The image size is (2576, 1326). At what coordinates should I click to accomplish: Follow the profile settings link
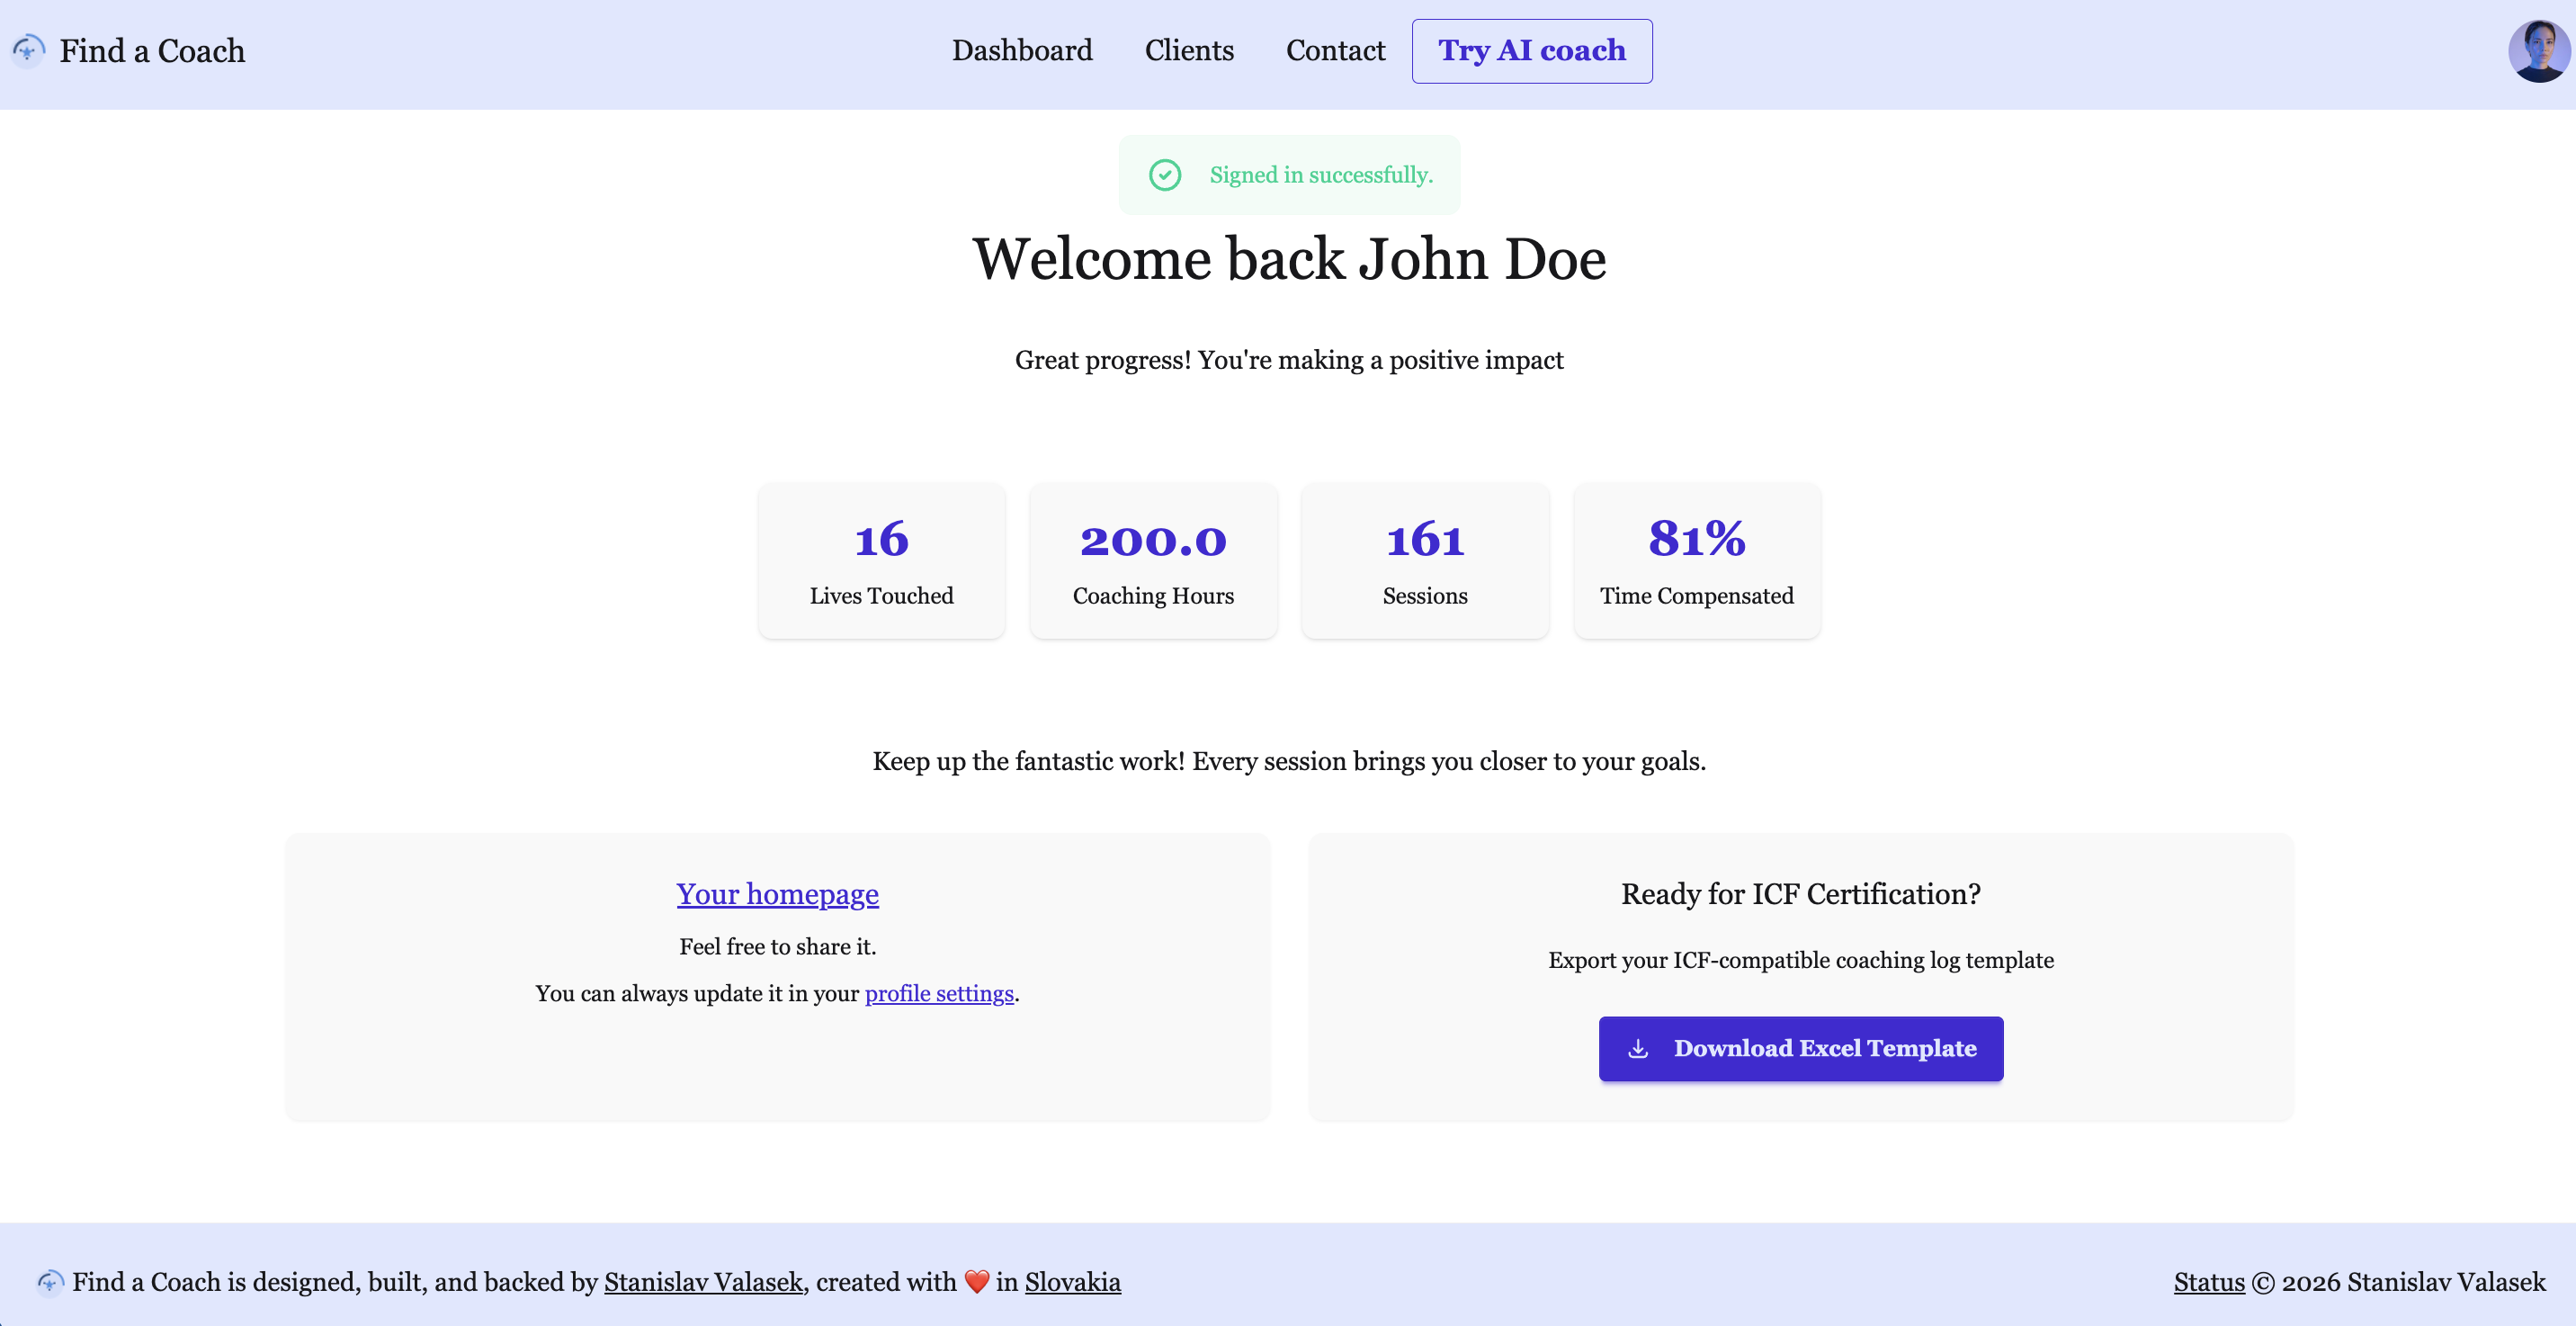click(x=938, y=993)
